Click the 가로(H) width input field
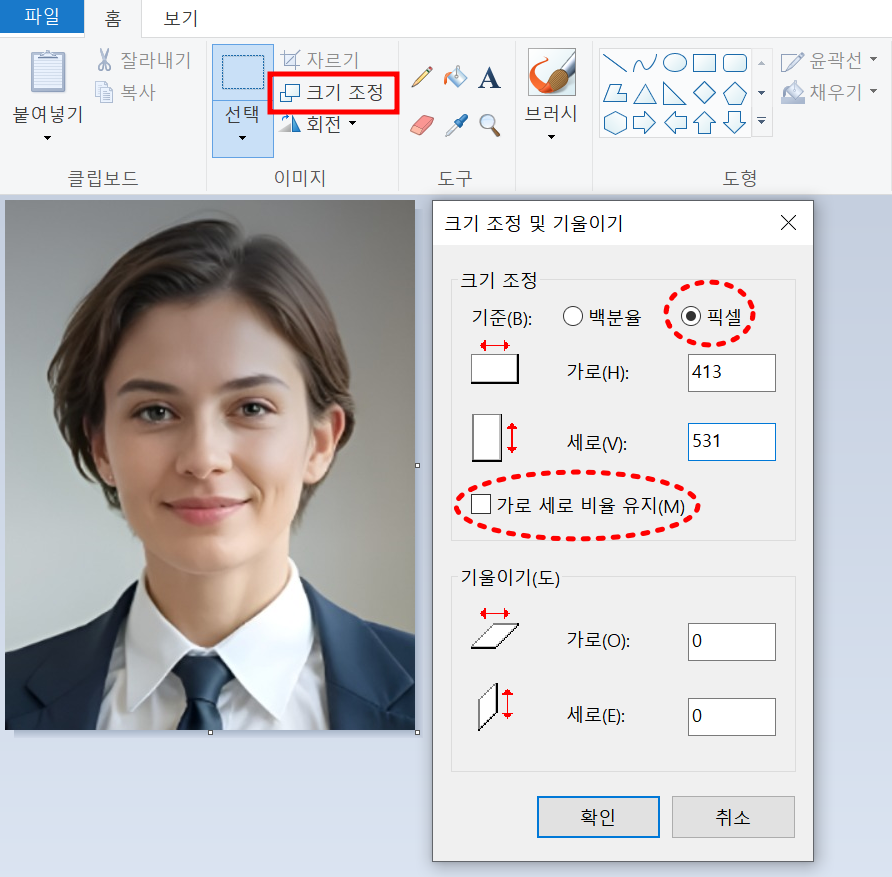Image resolution: width=892 pixels, height=877 pixels. point(731,372)
